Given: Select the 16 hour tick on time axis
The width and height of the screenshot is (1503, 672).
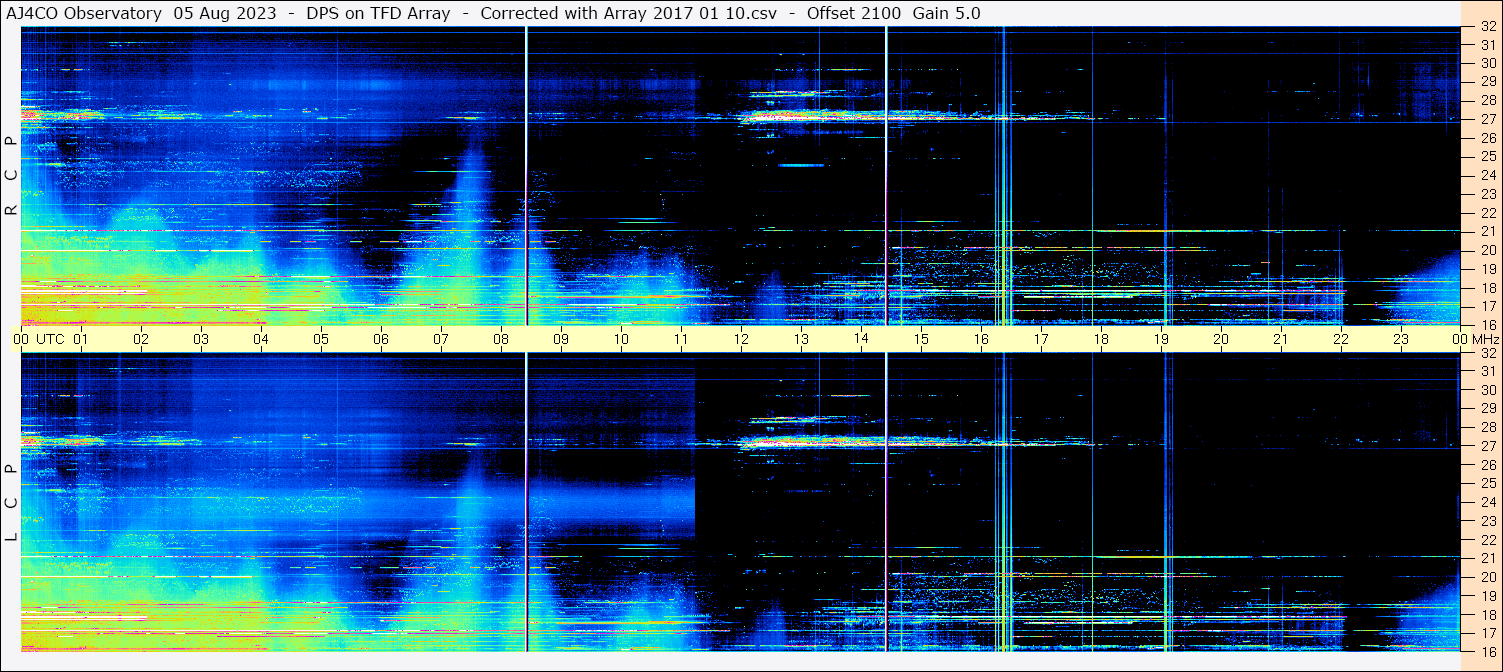Looking at the screenshot, I should click(981, 339).
